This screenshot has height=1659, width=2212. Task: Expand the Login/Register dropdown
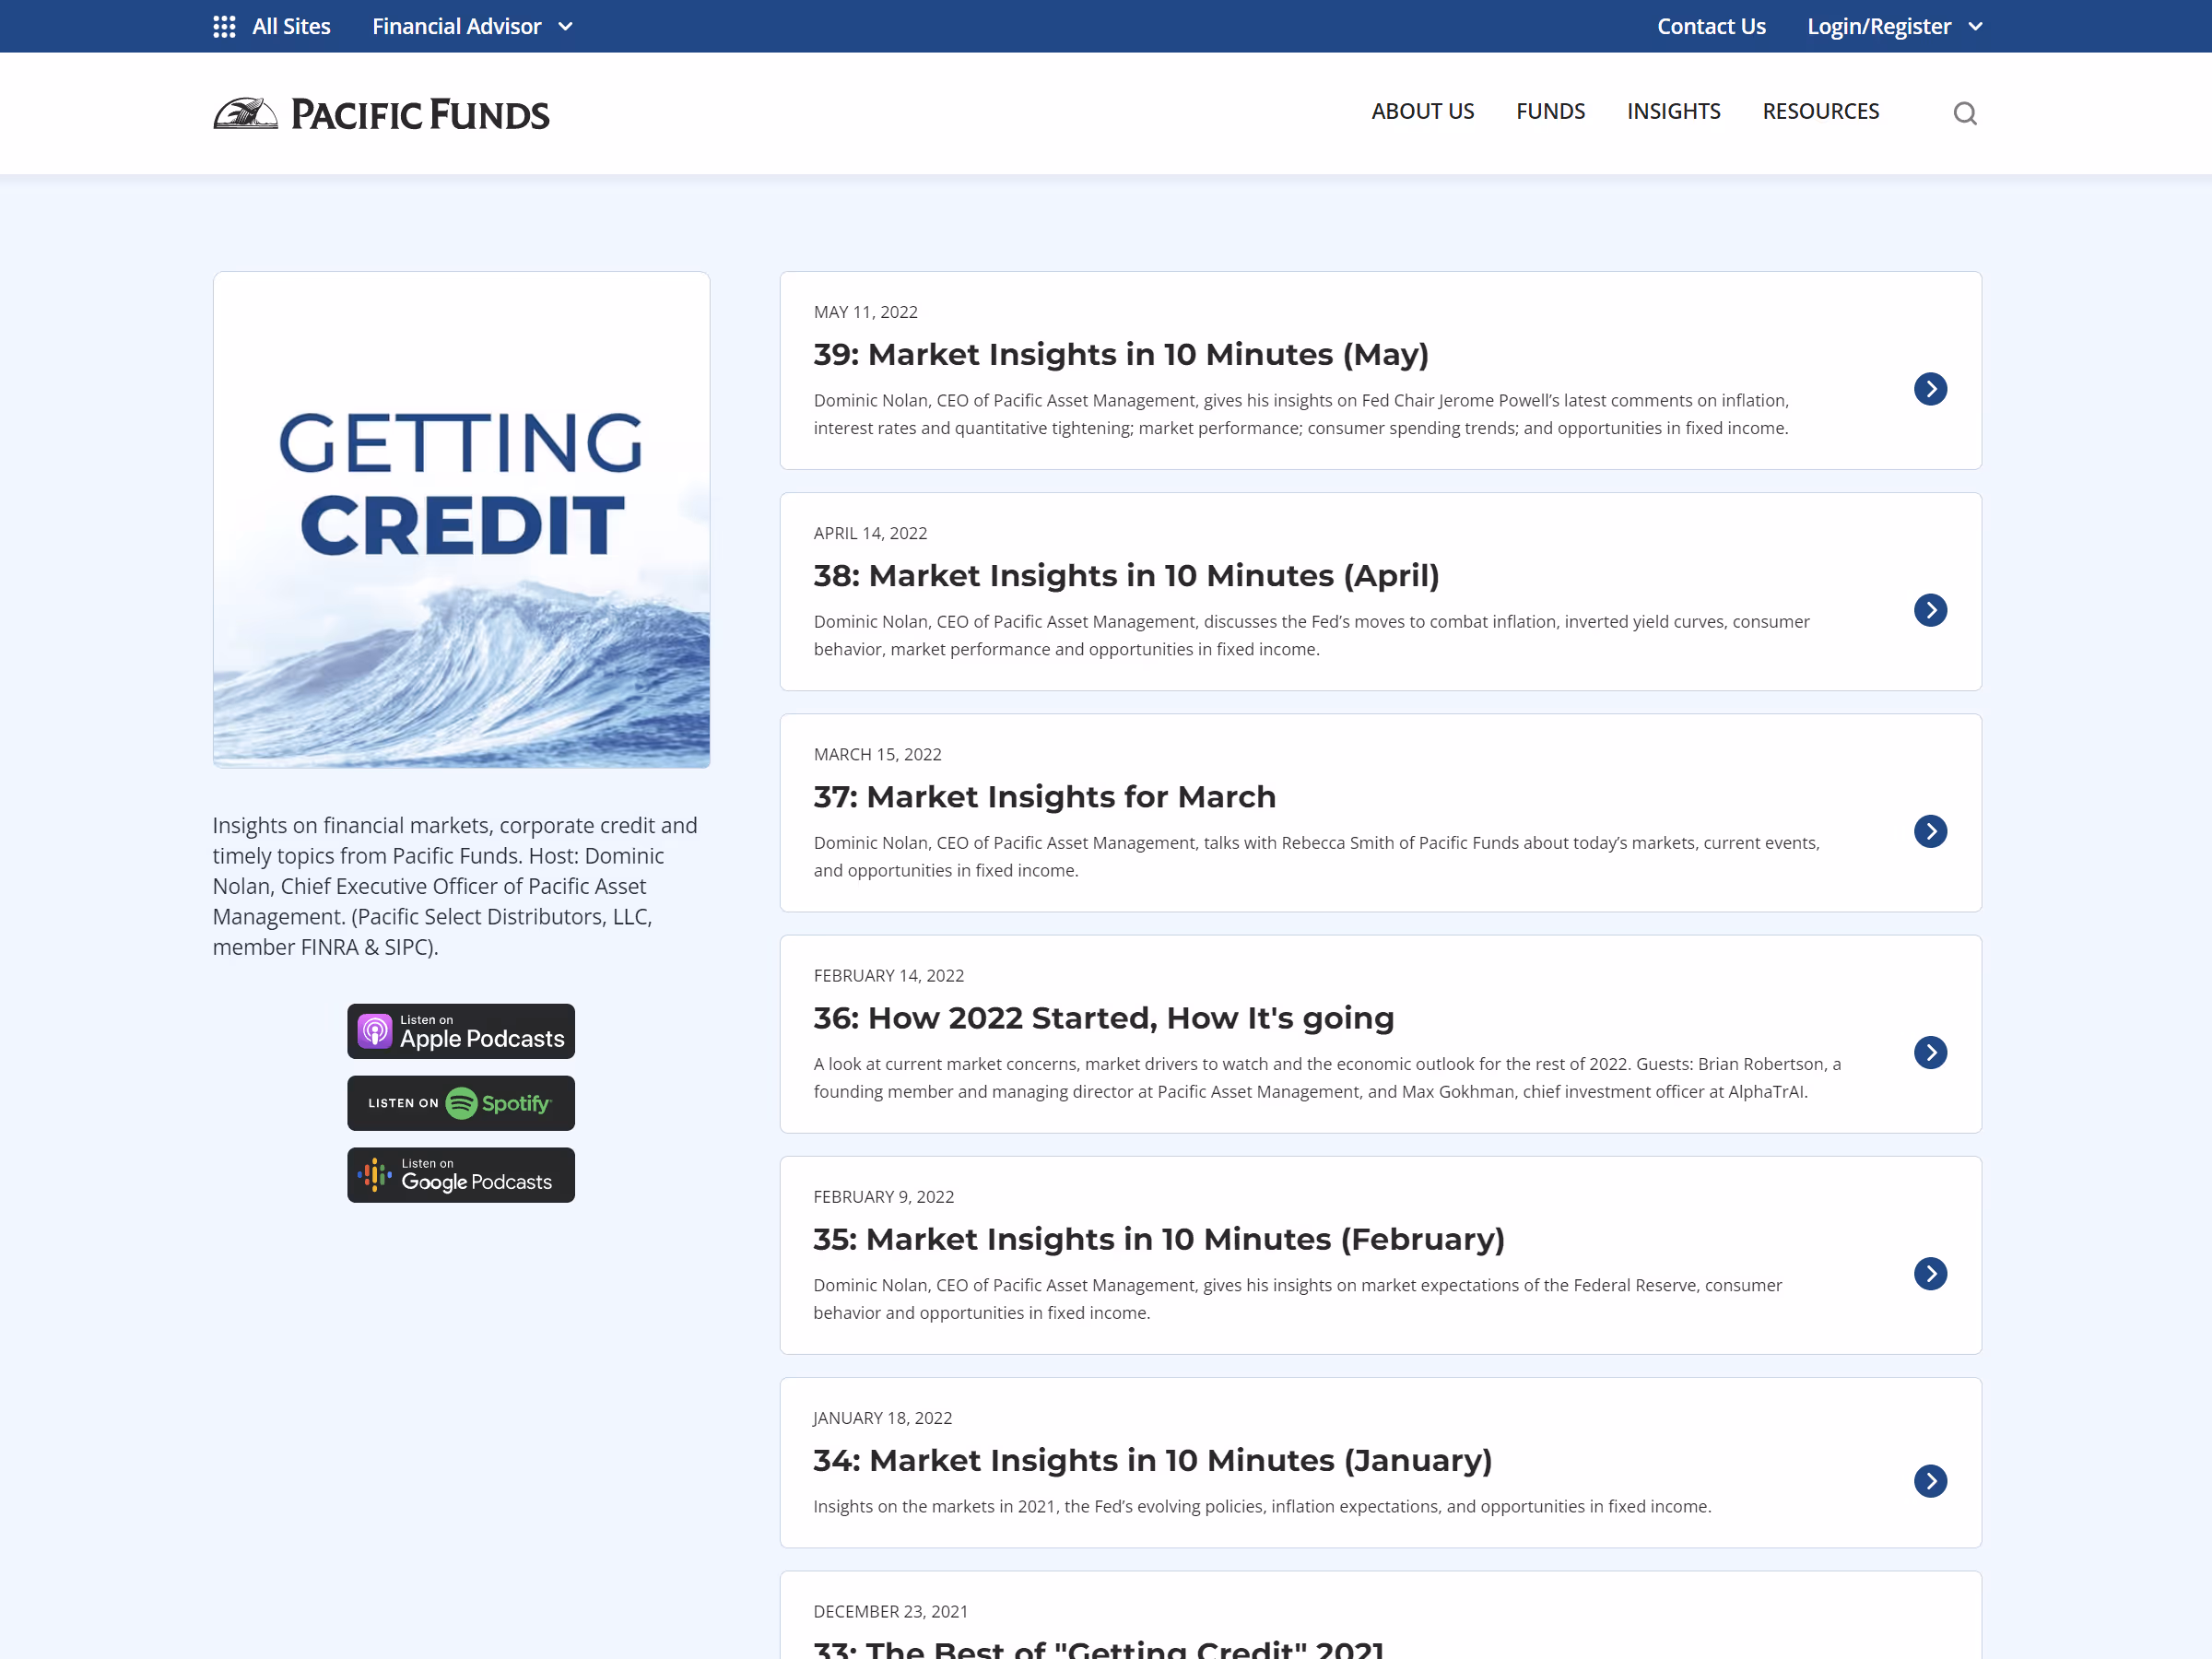(x=1894, y=27)
